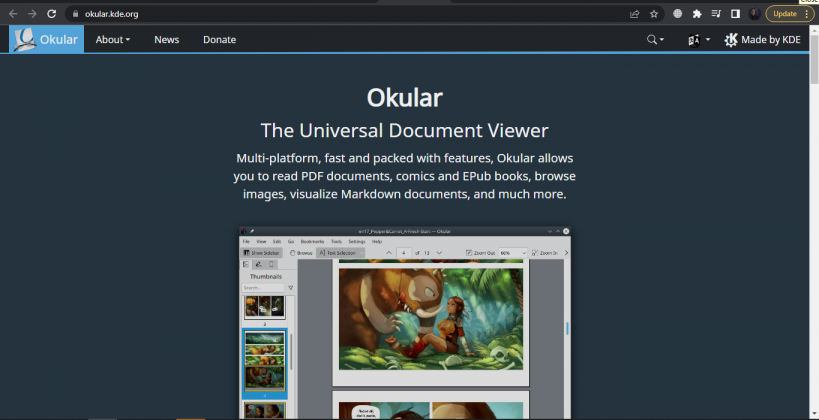Click the paragraph starting "Multi-platform, fast and packed"
This screenshot has width=819, height=420.
[x=405, y=176]
